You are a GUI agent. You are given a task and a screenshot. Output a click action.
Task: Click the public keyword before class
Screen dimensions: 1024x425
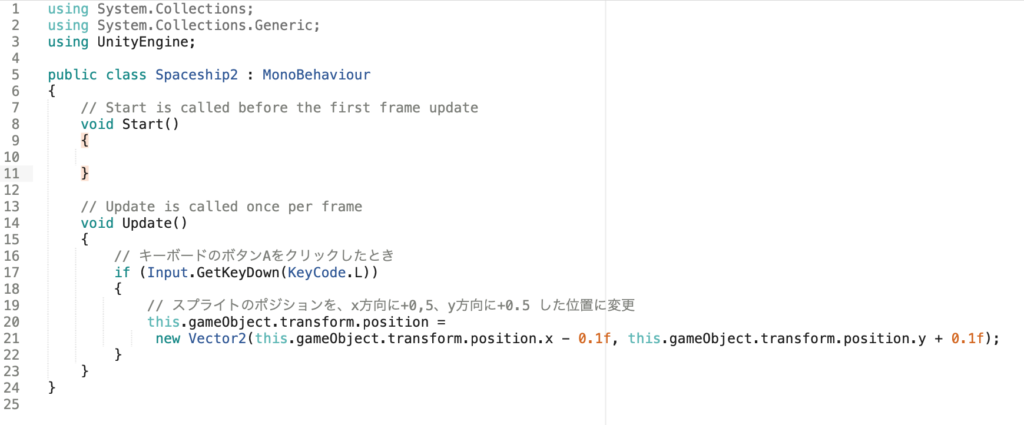tap(72, 75)
